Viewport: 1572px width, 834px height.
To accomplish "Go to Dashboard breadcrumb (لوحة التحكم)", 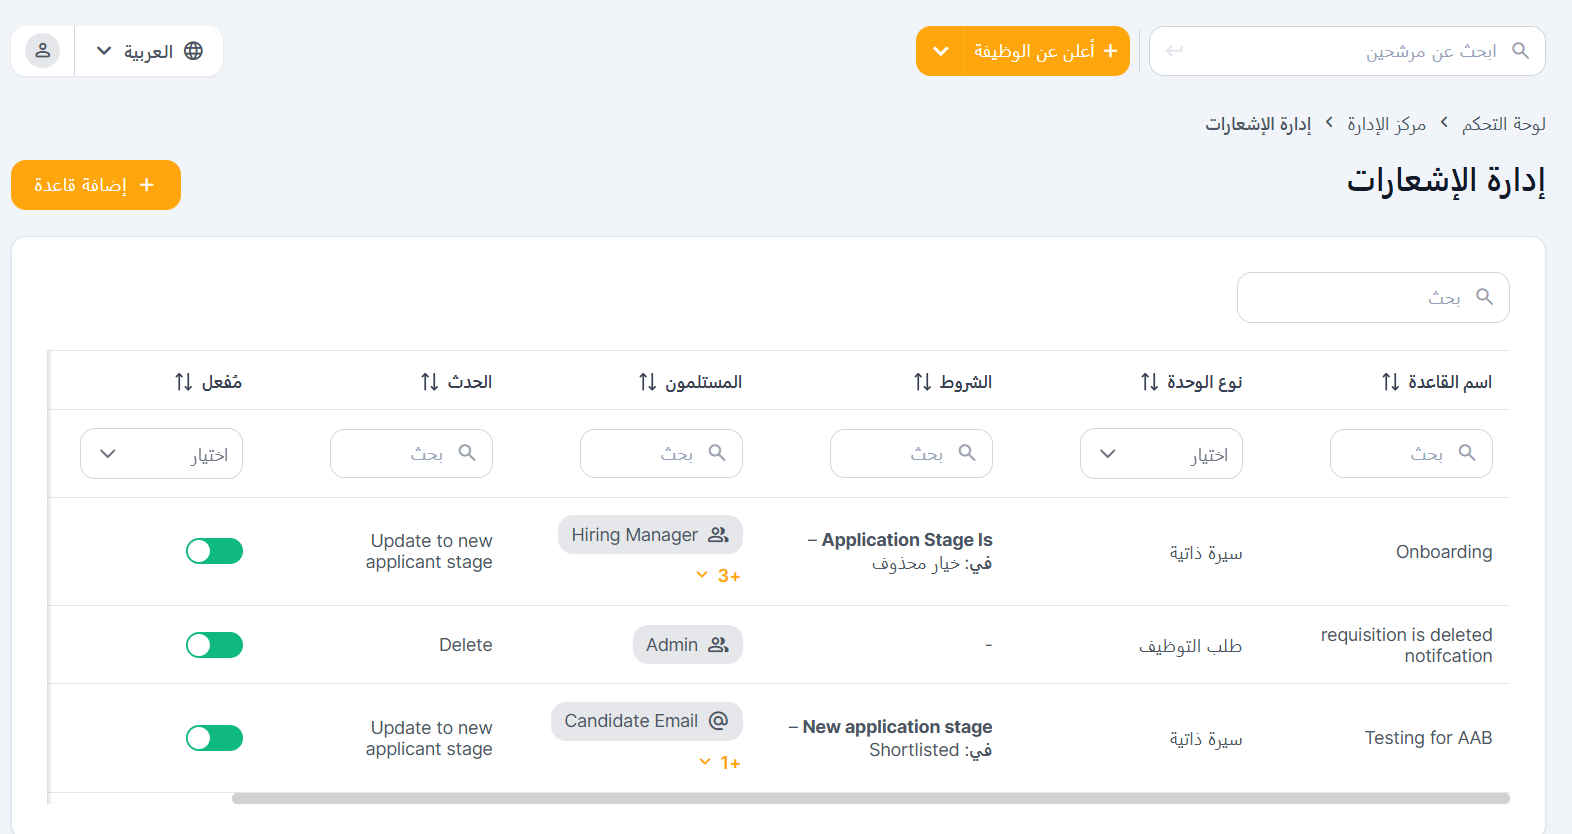I will (1503, 124).
